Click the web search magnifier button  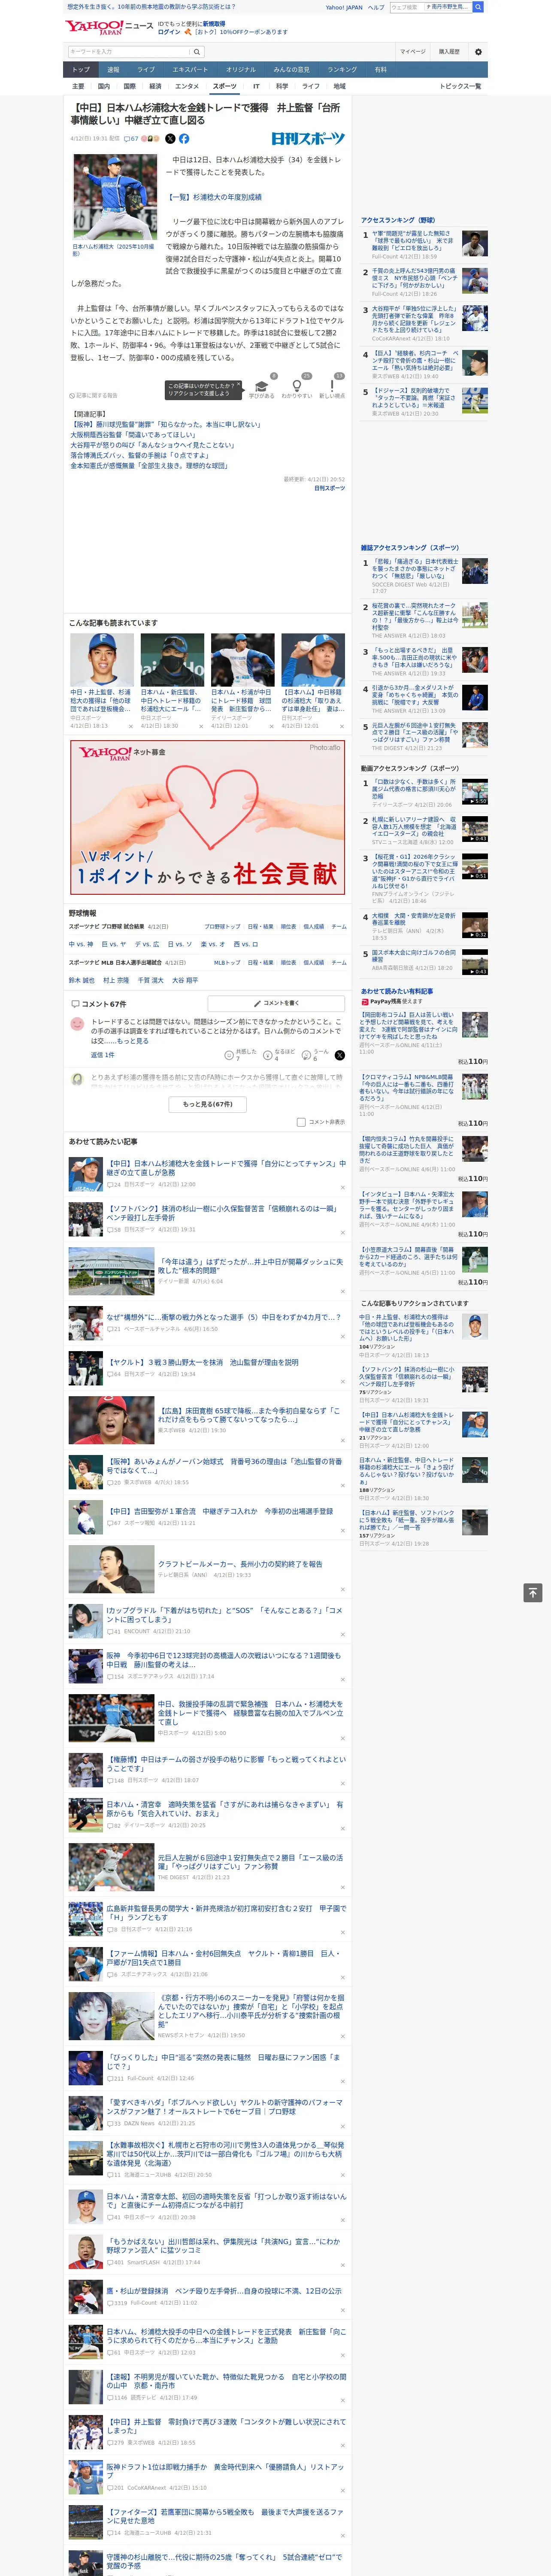click(x=478, y=7)
